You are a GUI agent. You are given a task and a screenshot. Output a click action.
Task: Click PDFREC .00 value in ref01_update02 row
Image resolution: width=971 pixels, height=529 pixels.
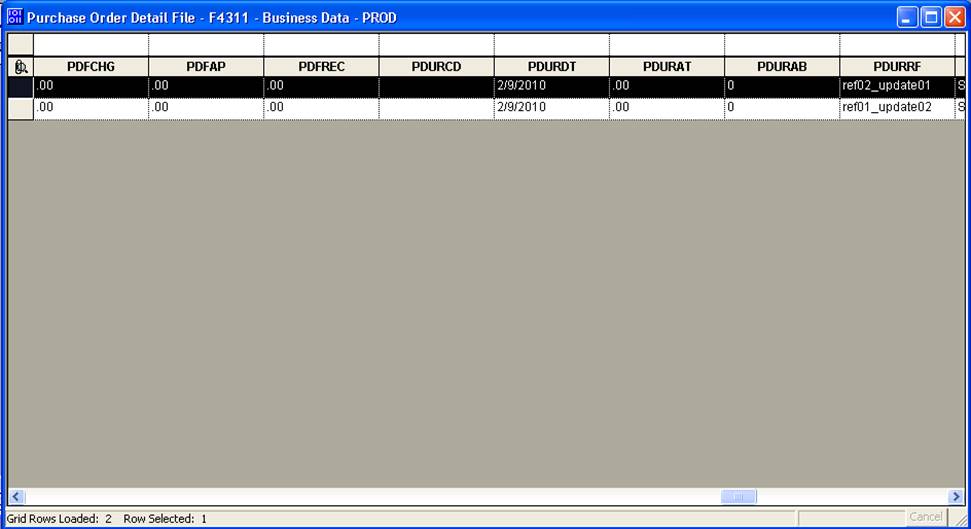(321, 108)
